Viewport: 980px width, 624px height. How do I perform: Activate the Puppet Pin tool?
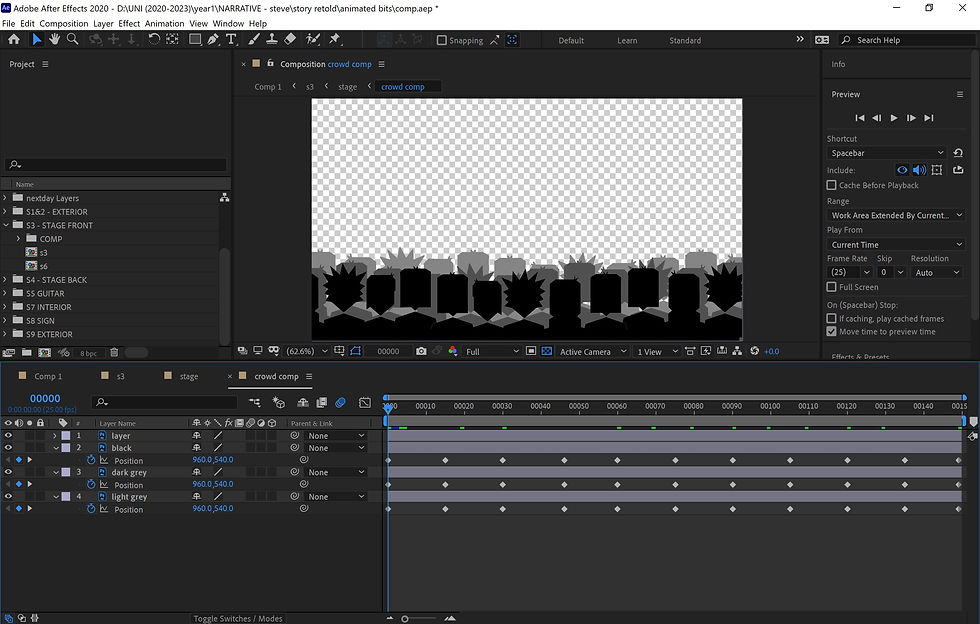[x=335, y=40]
